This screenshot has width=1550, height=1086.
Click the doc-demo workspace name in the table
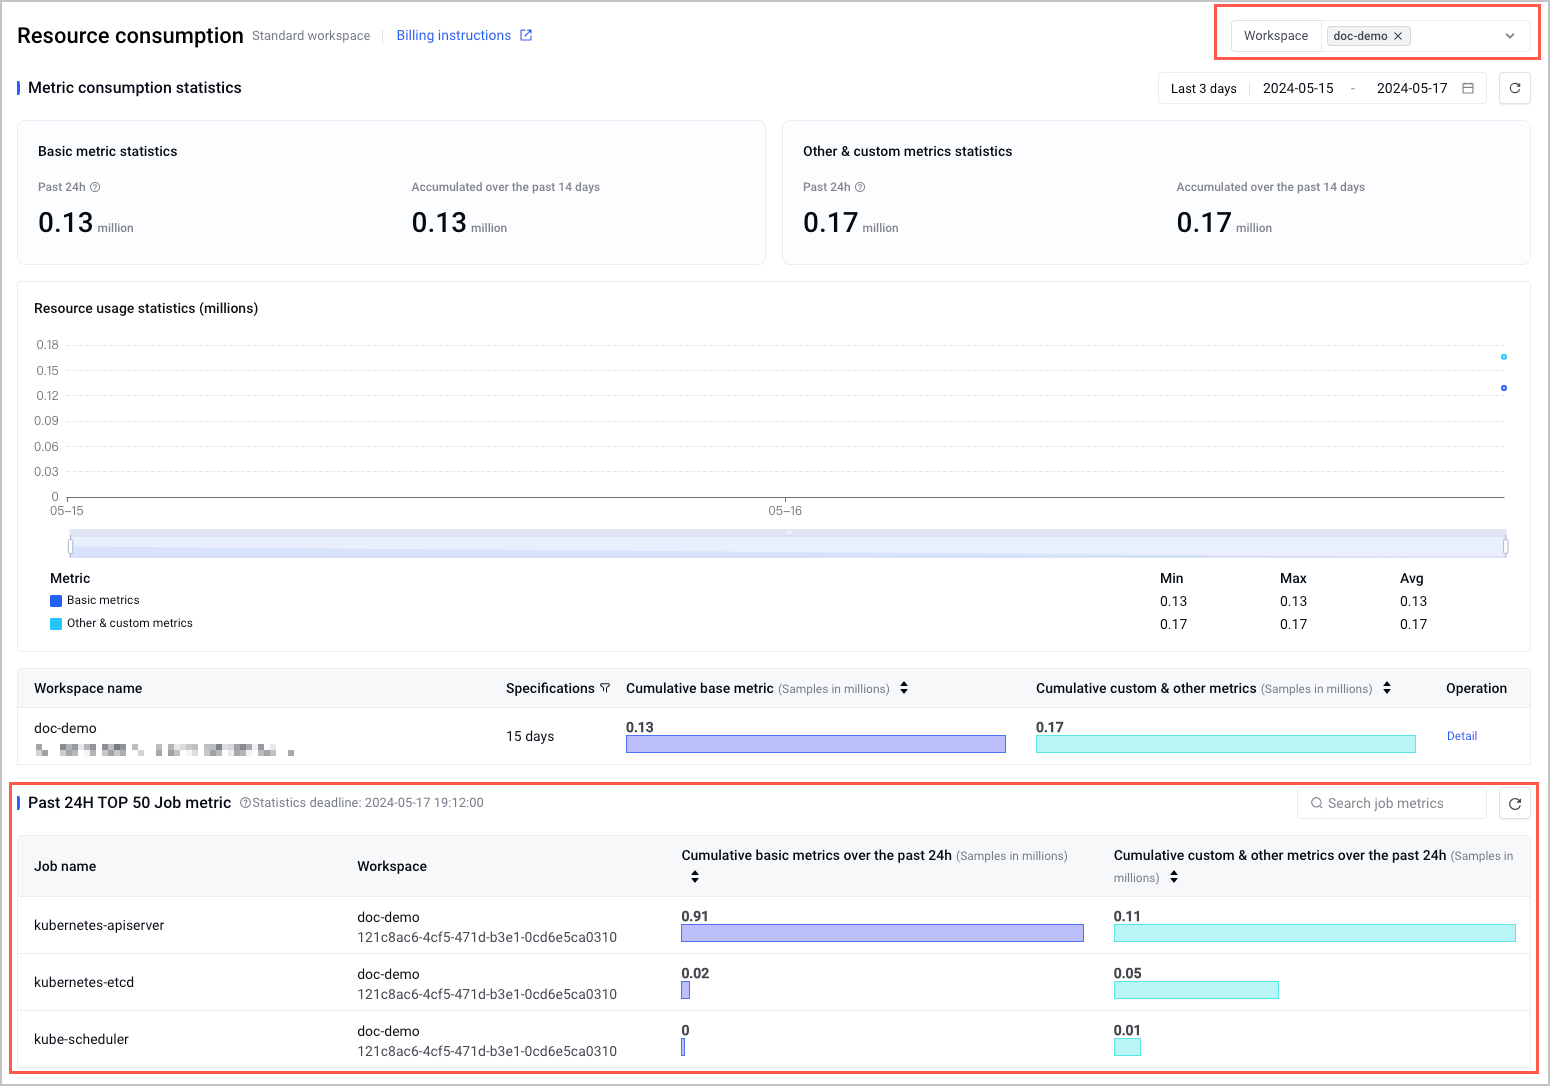[x=65, y=728]
